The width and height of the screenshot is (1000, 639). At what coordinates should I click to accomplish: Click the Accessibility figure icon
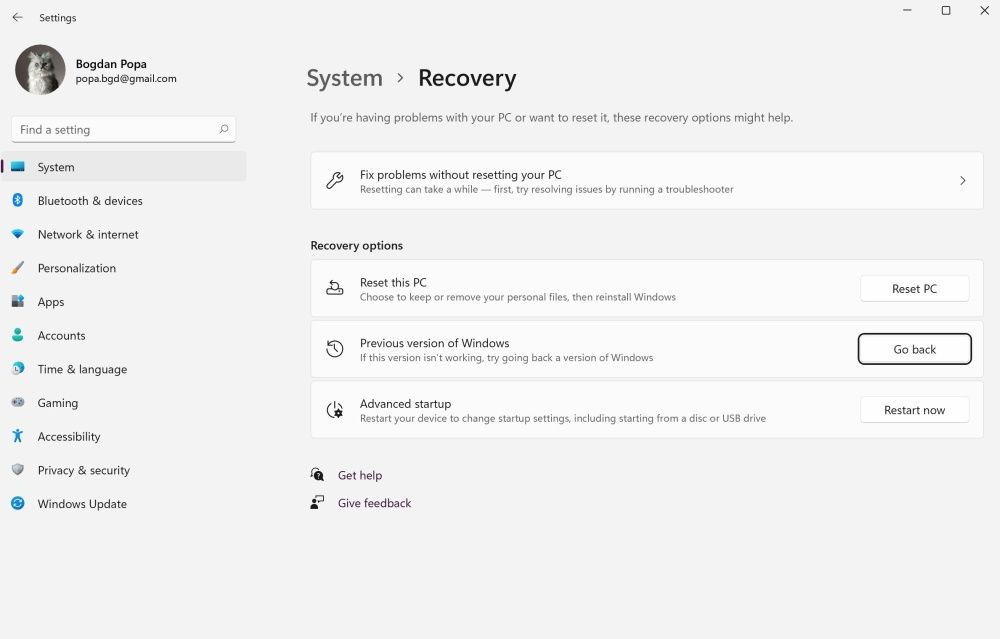point(18,436)
